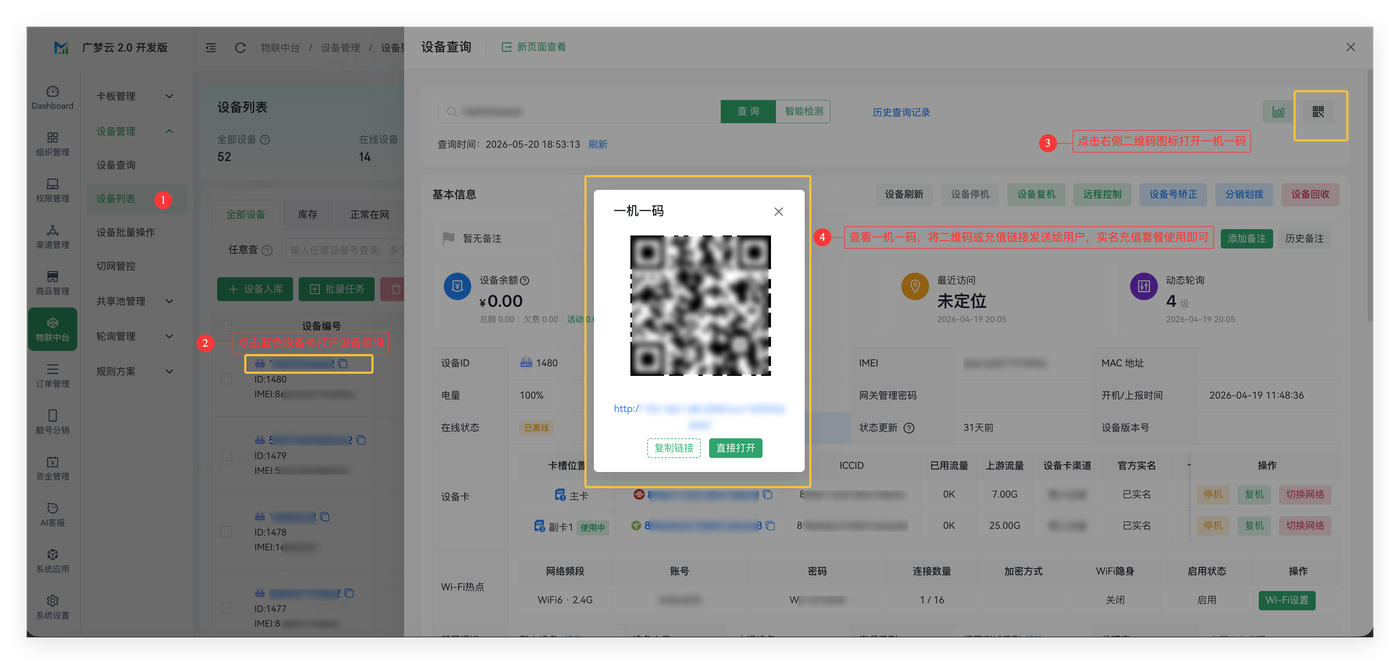
Task: Open AI客服 in the sidebar
Action: click(52, 514)
